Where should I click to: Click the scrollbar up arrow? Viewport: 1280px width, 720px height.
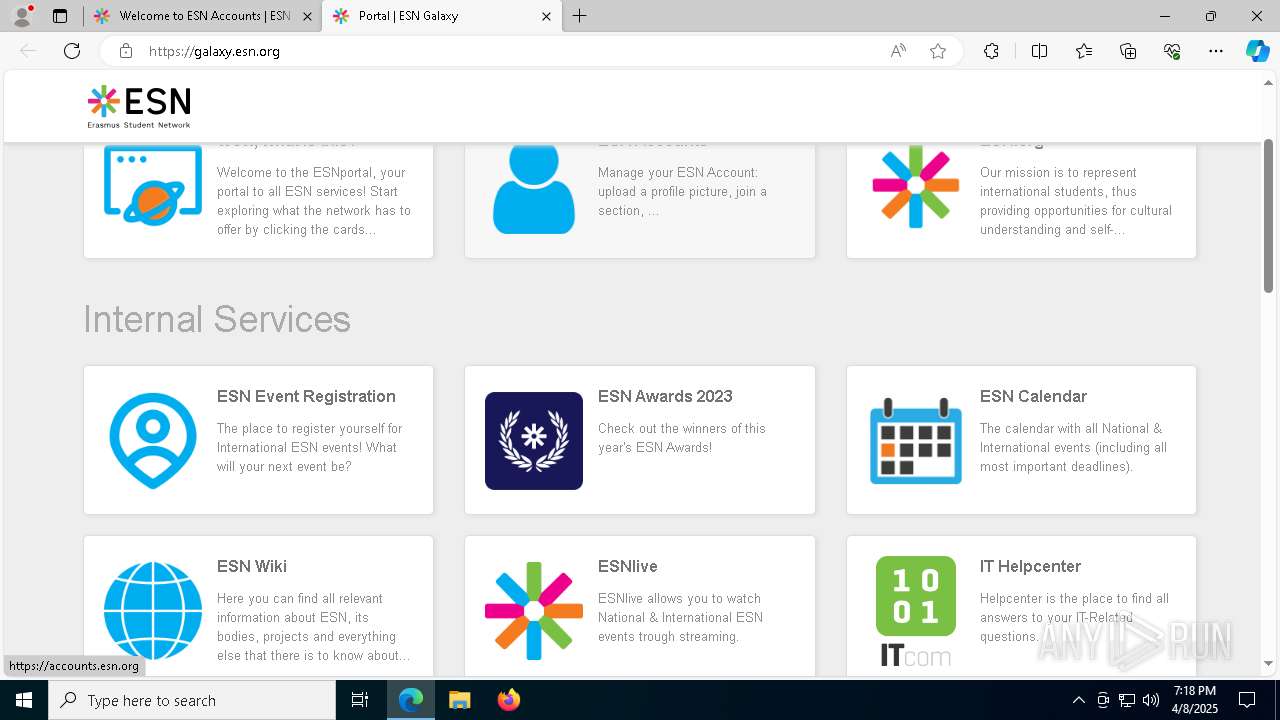1269,83
